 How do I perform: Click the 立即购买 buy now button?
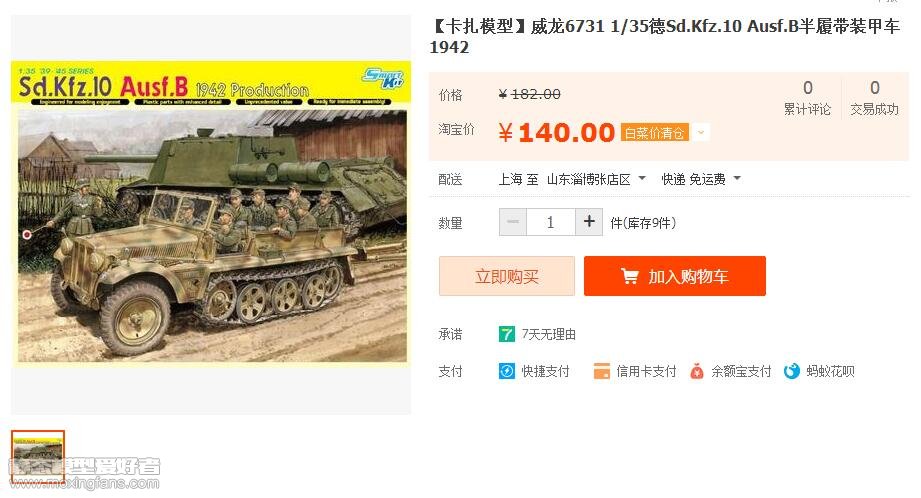[507, 276]
